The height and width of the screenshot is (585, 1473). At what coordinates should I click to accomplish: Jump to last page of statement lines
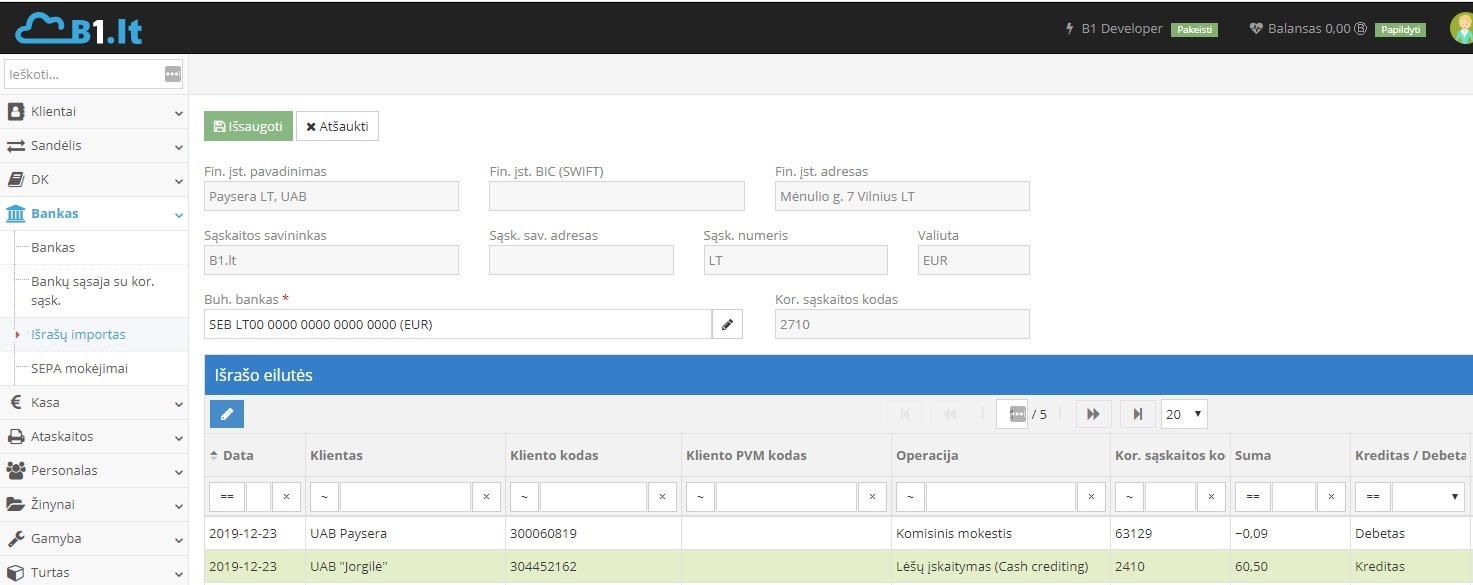(1138, 414)
